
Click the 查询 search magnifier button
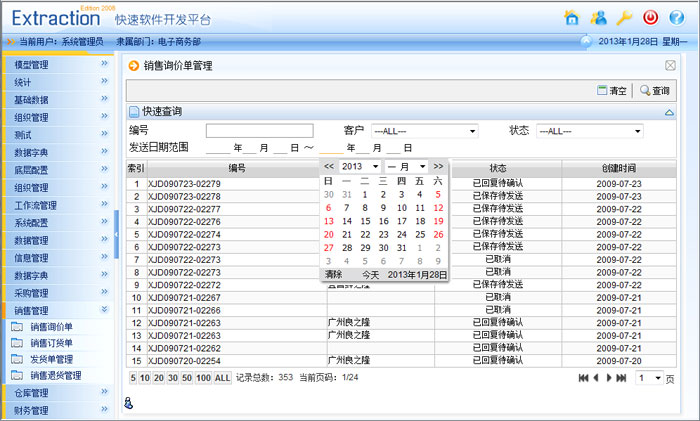tap(655, 90)
